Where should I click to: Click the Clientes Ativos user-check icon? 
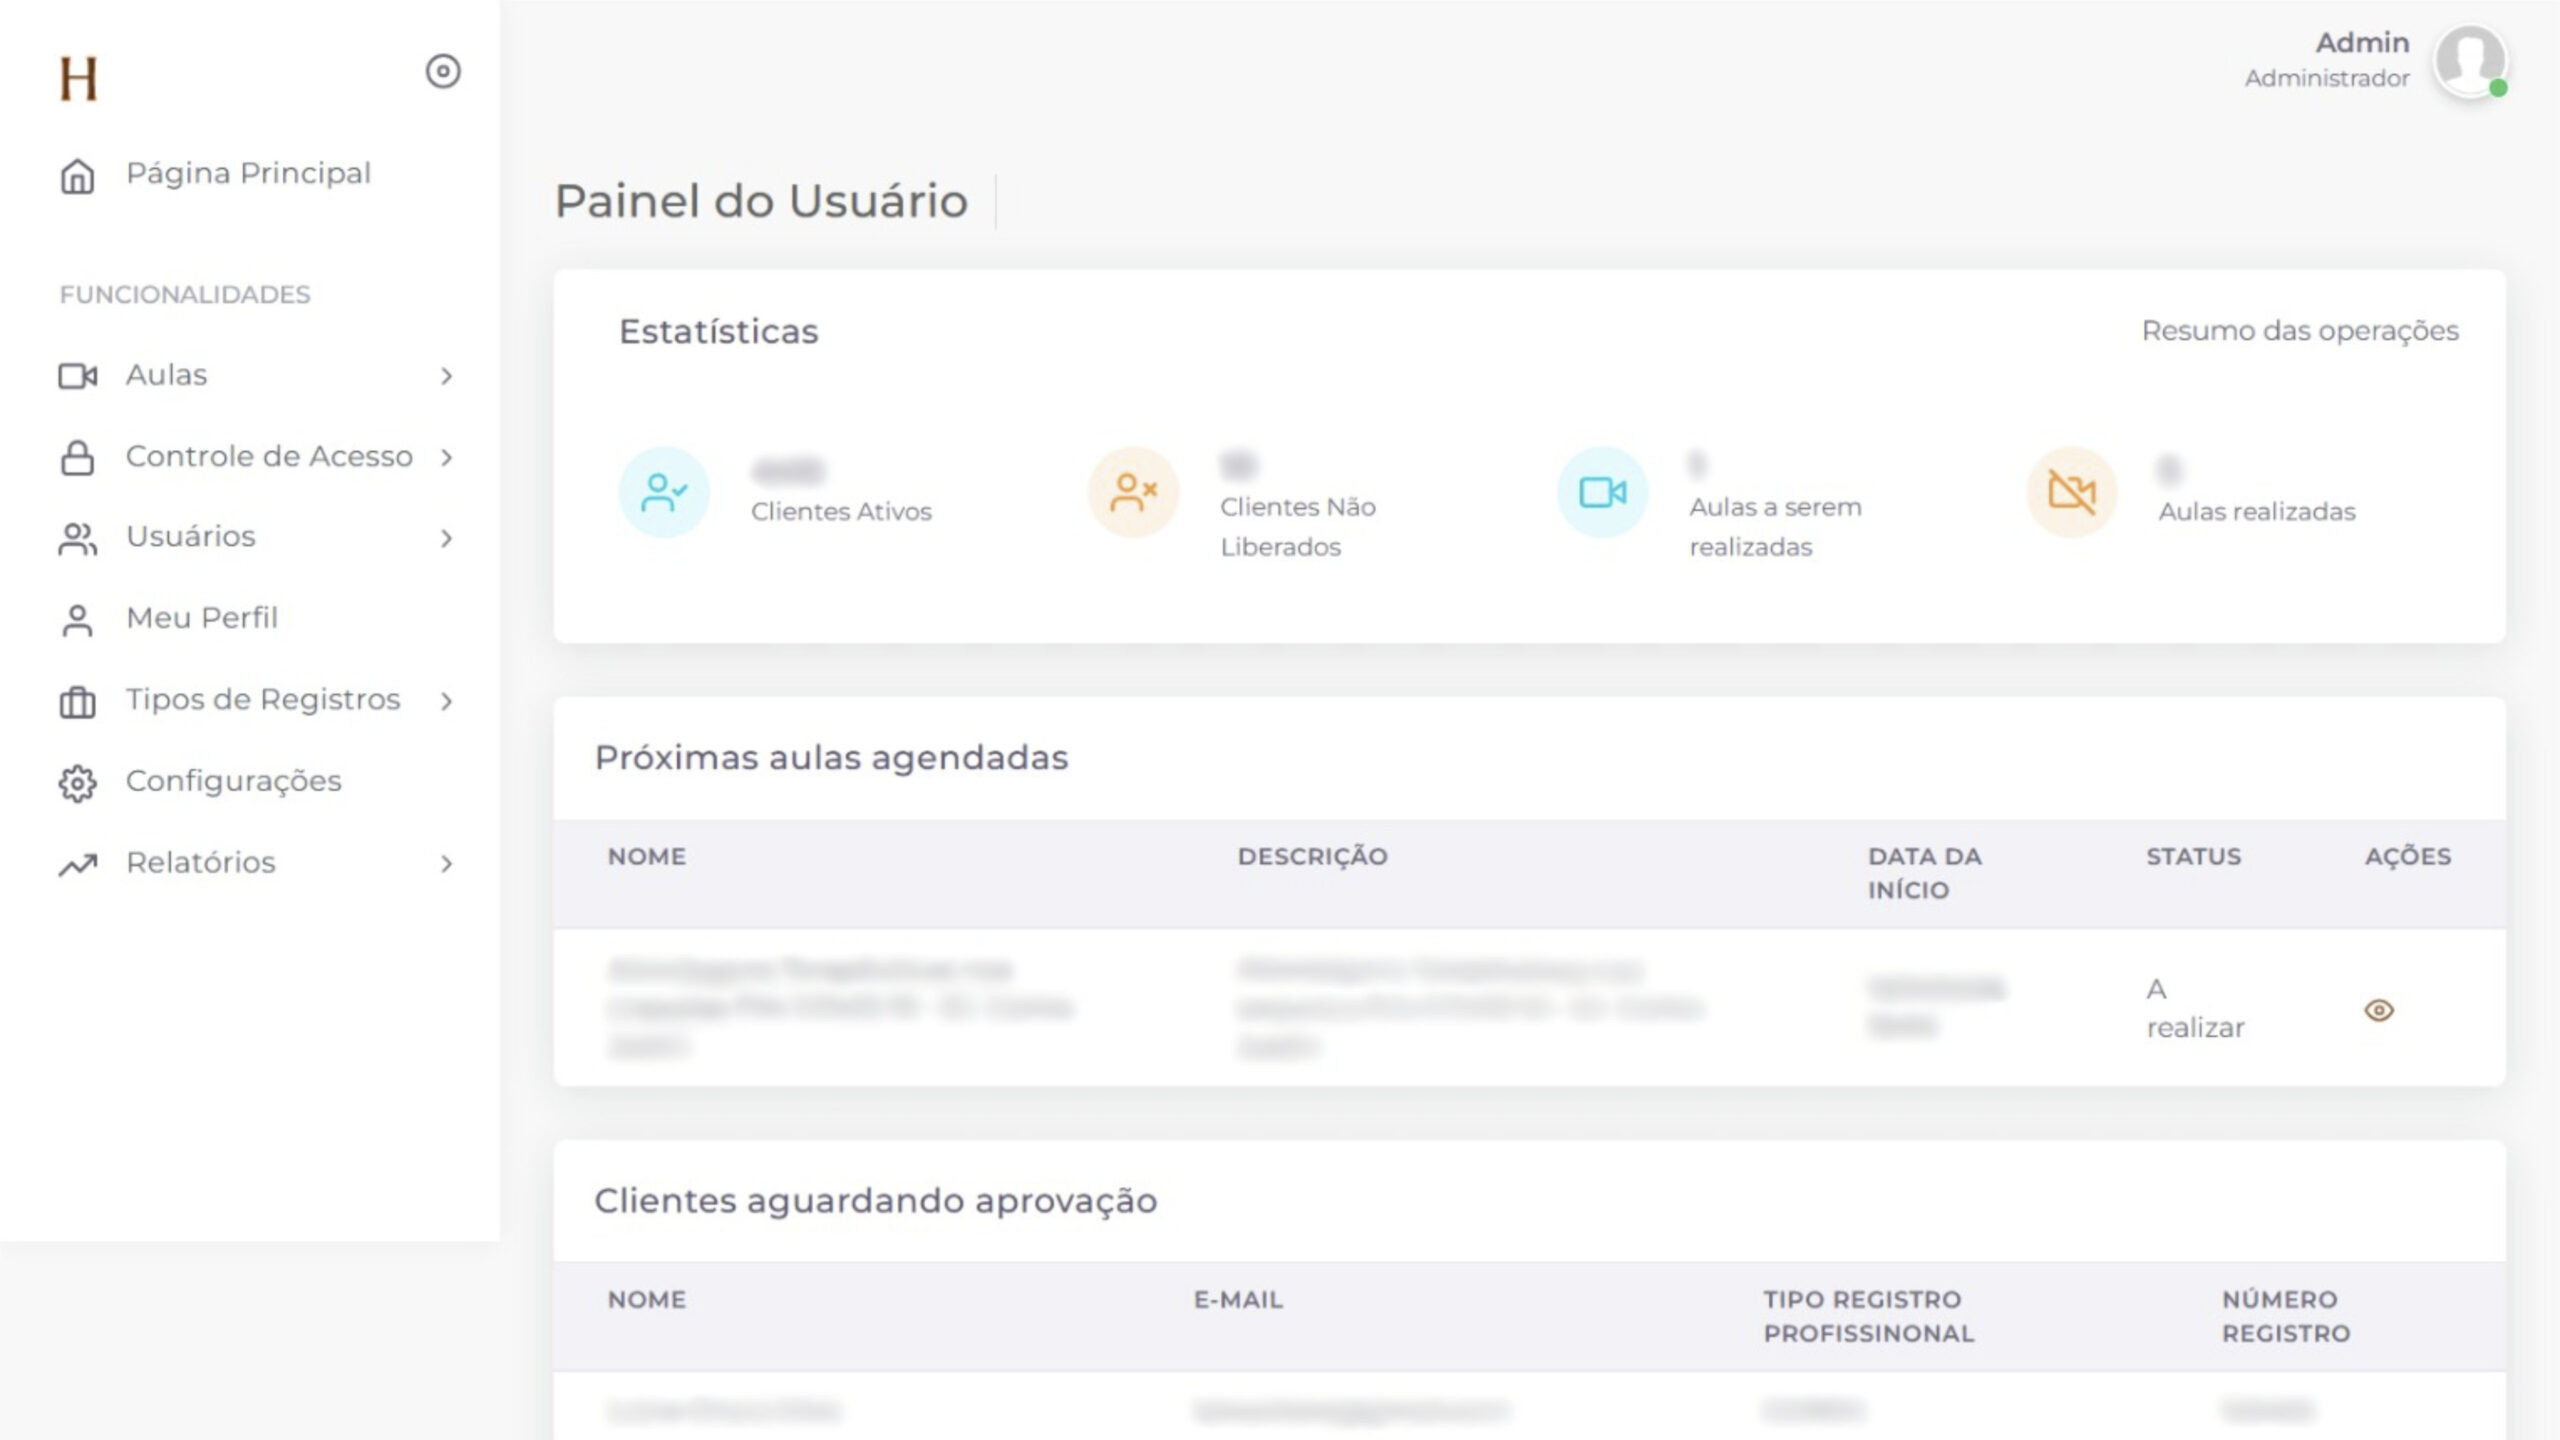coord(664,492)
